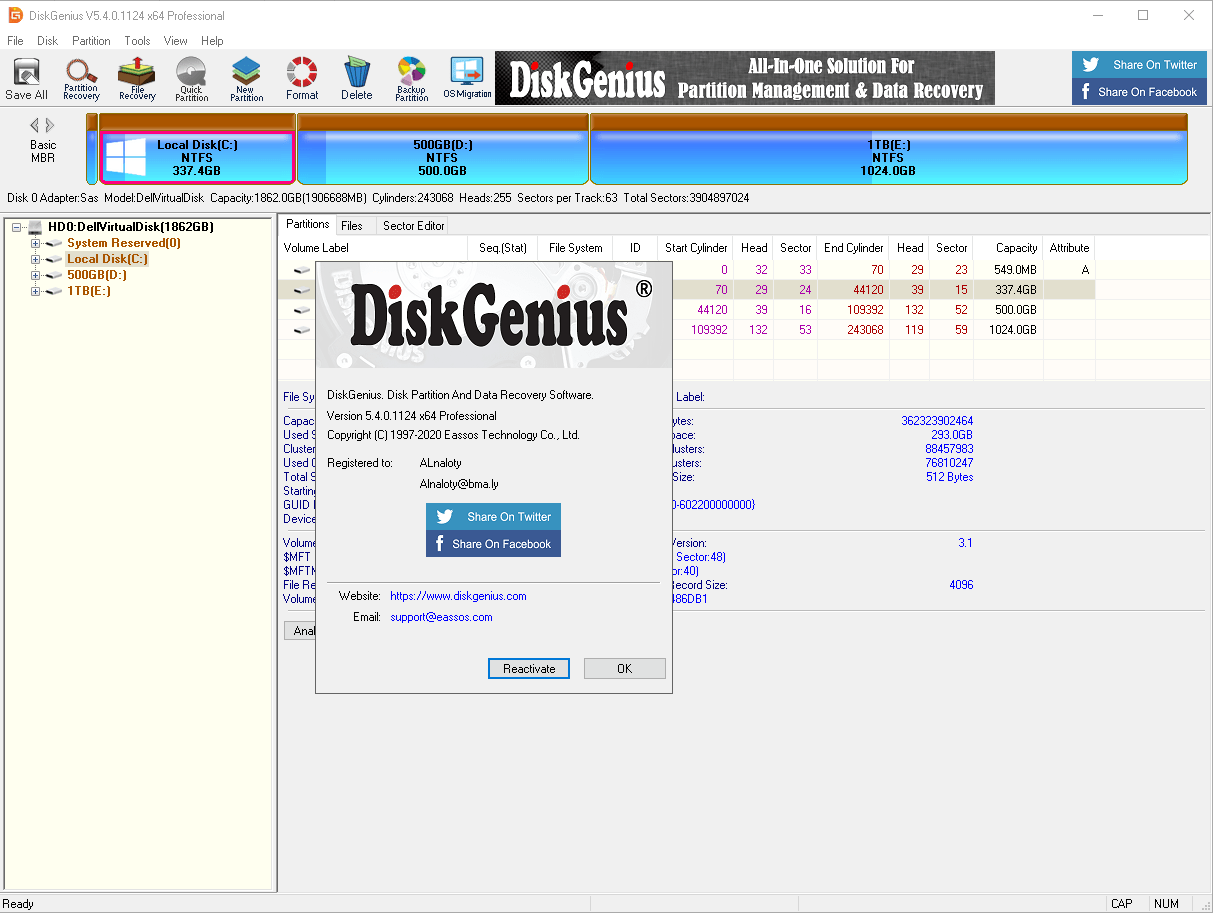The width and height of the screenshot is (1215, 915).
Task: Expand the Local Disk(C:) tree node
Action: coord(36,259)
